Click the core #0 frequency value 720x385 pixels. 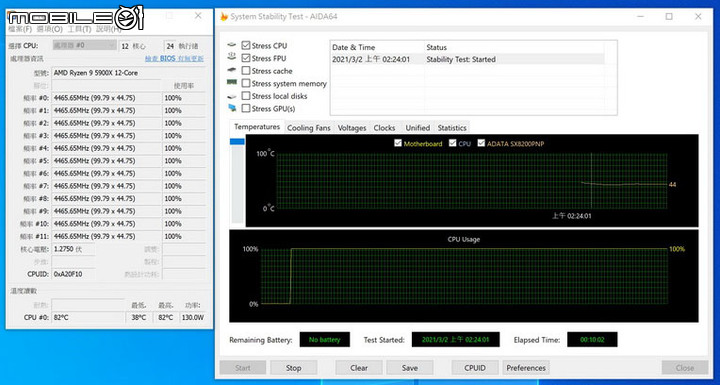(106, 98)
